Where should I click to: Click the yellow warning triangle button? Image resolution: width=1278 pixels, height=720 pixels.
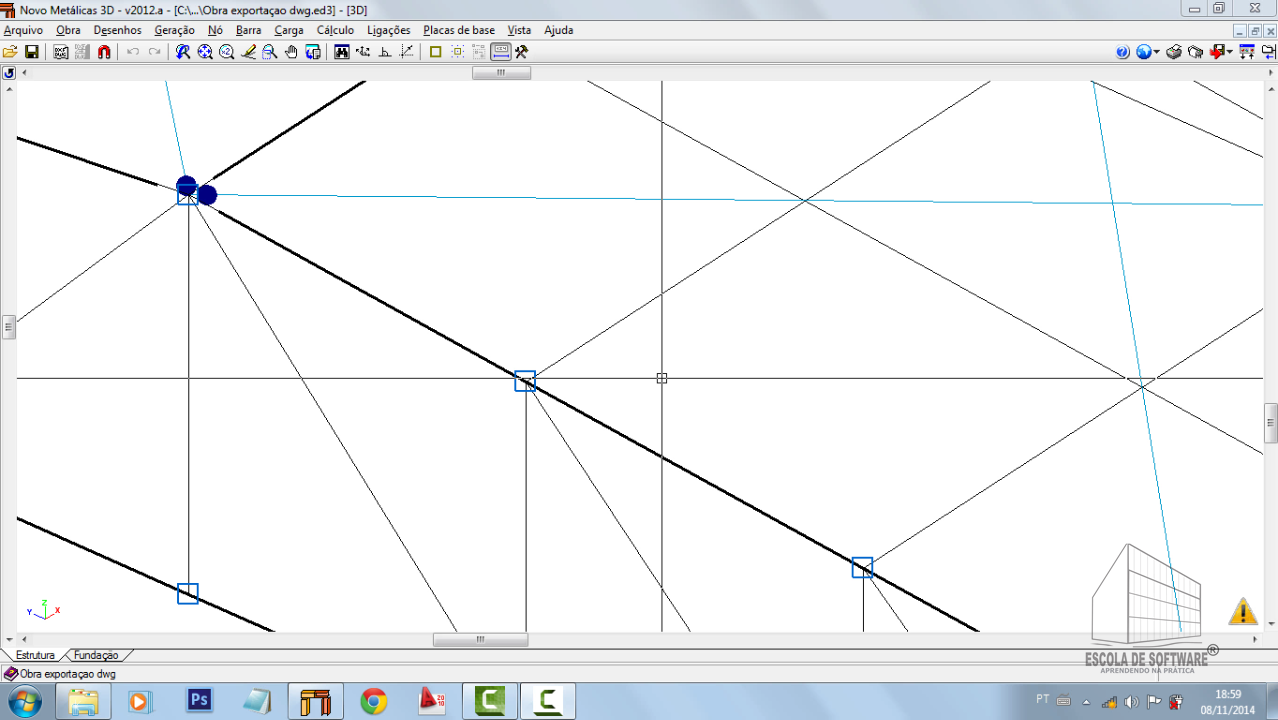click(x=1242, y=611)
